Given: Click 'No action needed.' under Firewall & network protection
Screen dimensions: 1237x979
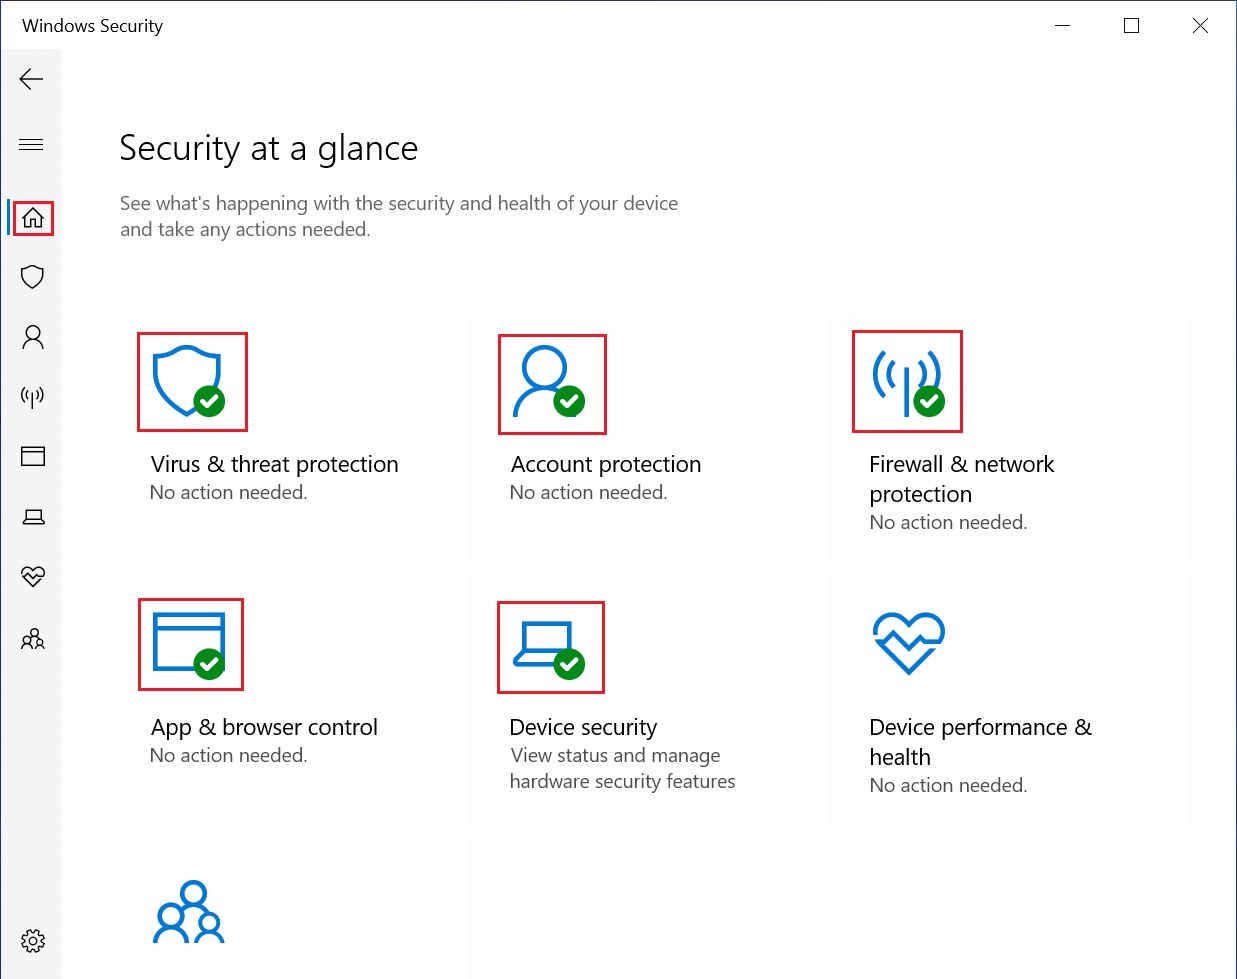Looking at the screenshot, I should 948,522.
